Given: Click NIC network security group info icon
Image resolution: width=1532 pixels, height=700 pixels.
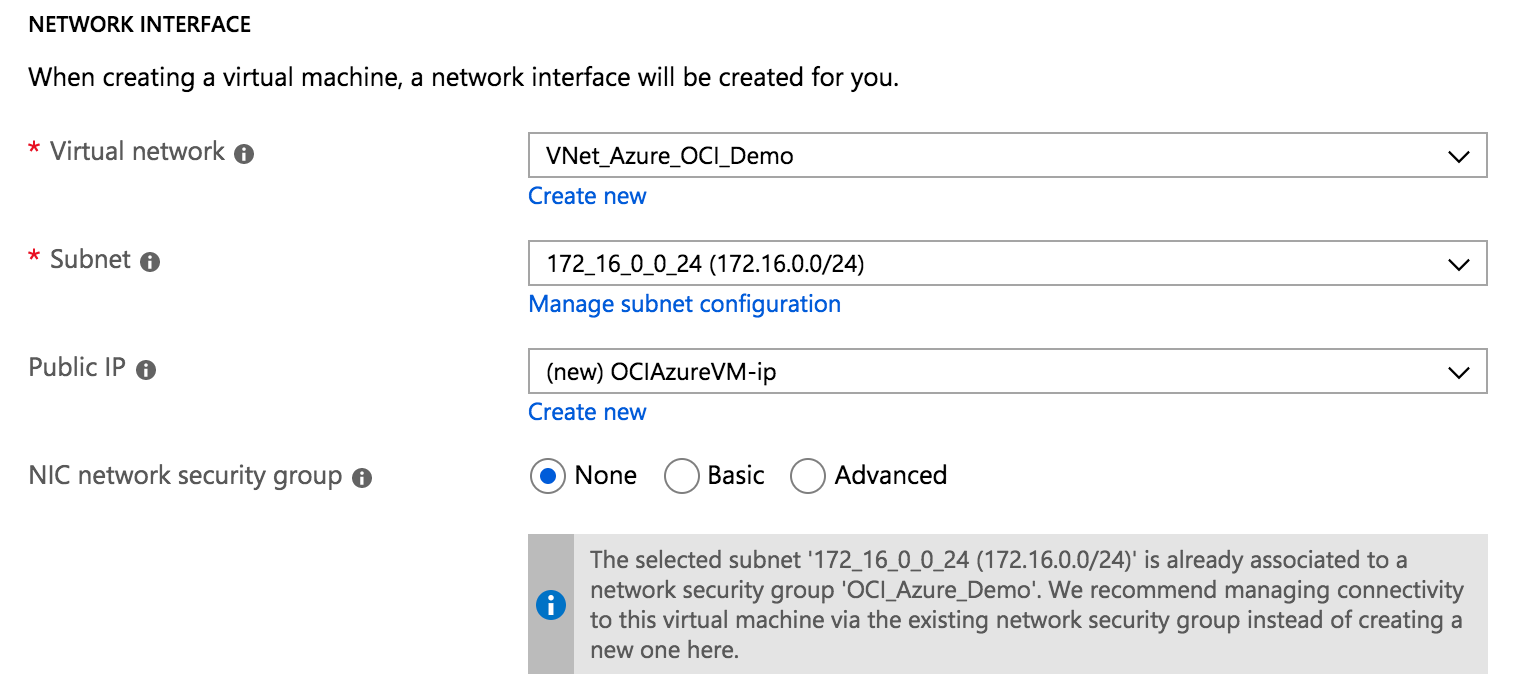Looking at the screenshot, I should click(362, 478).
